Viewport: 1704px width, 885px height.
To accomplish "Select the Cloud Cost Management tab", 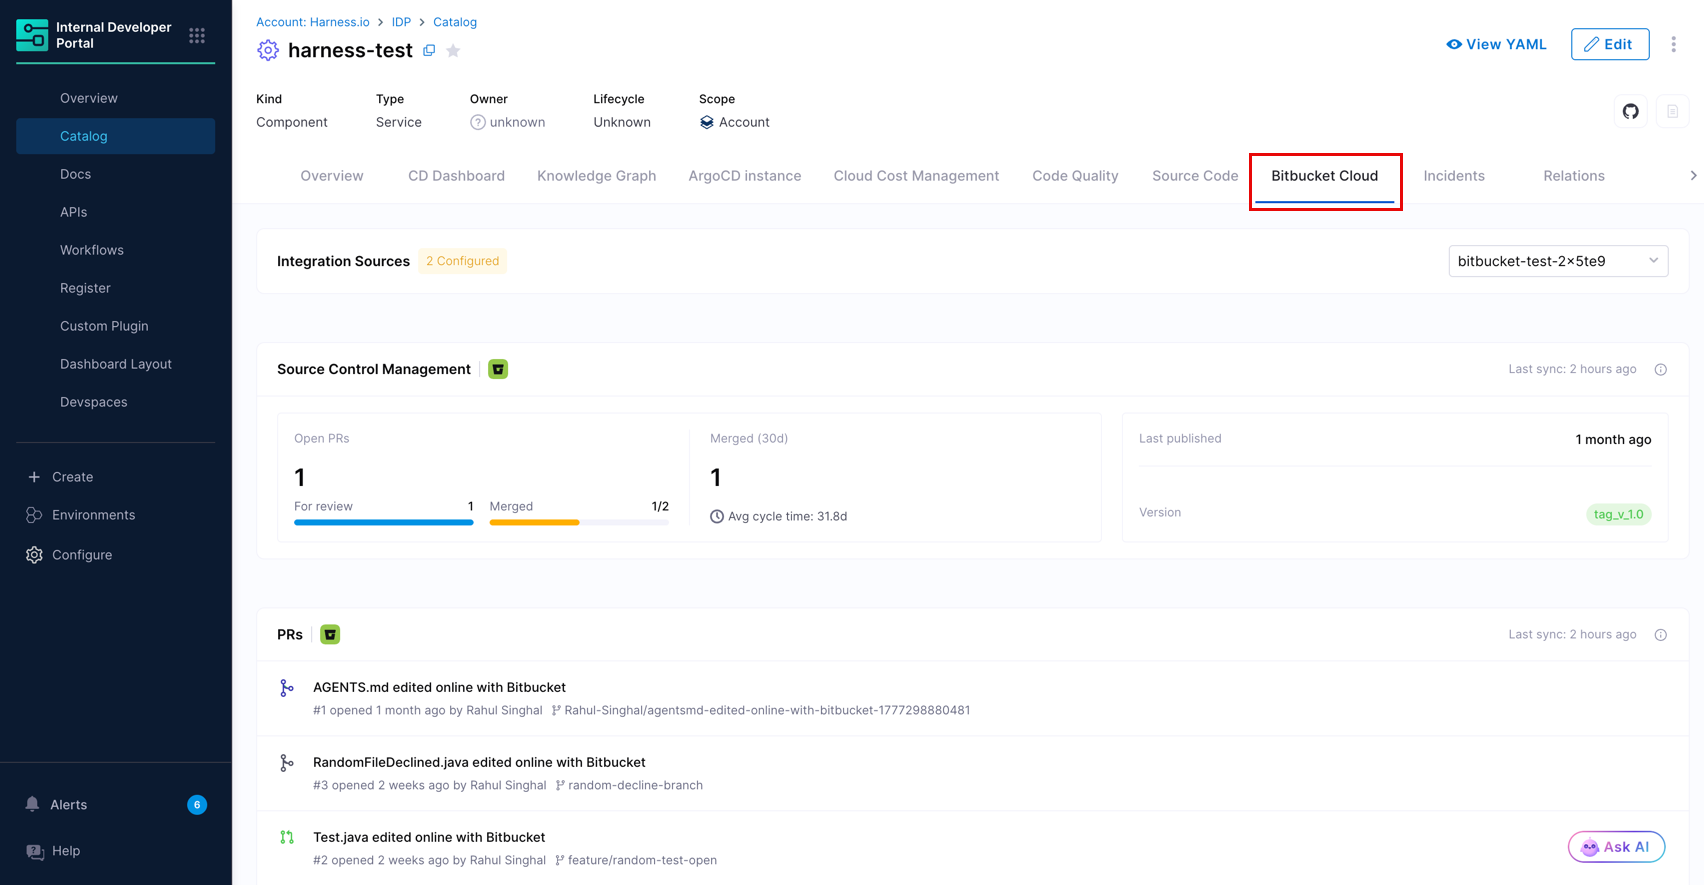I will click(x=916, y=176).
